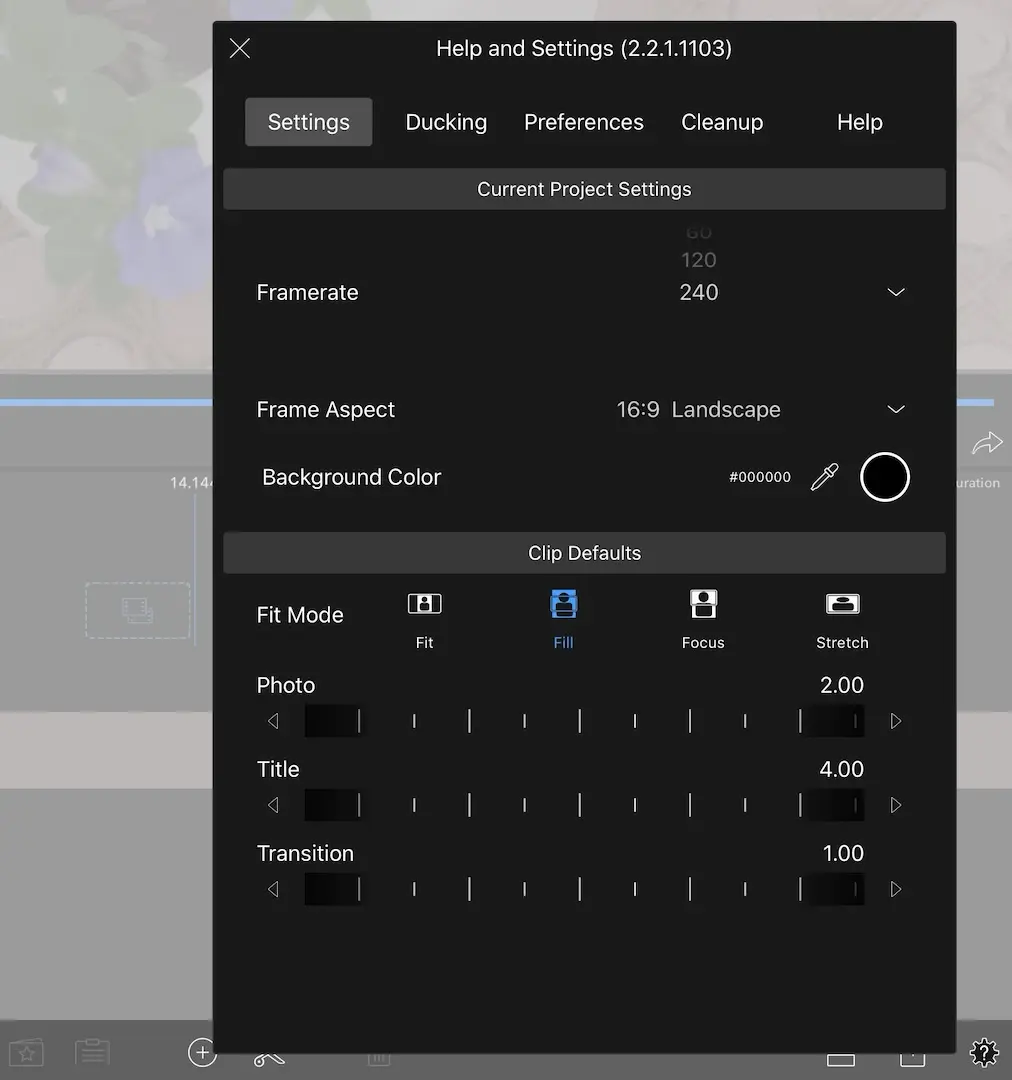Activate the background color eyedropper
1012x1080 pixels.
[824, 477]
